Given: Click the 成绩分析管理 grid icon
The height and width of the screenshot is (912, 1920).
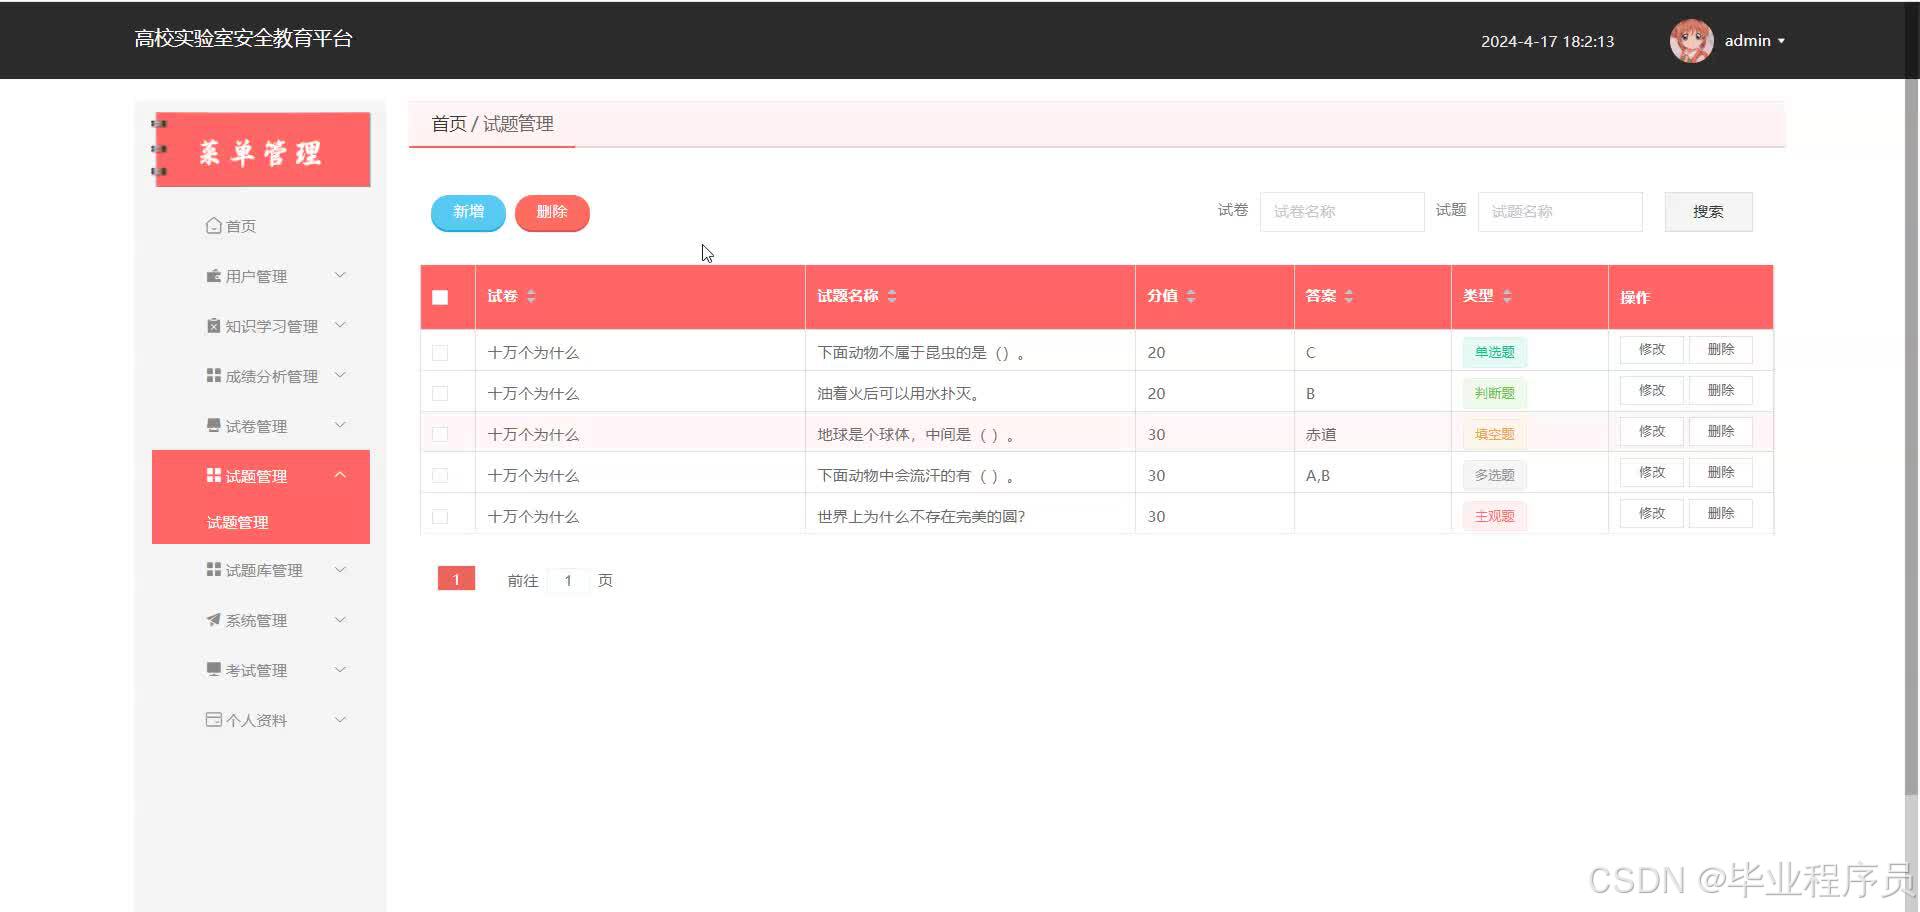Looking at the screenshot, I should click(213, 376).
